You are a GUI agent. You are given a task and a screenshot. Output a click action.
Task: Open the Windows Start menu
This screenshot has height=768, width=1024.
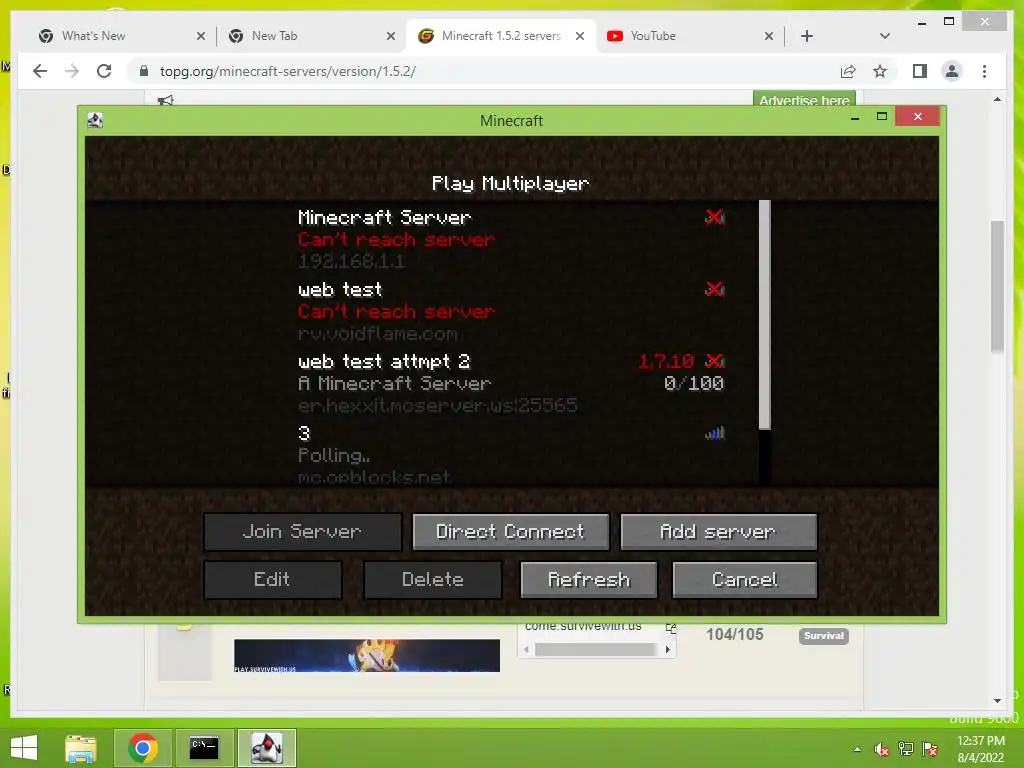(24, 748)
